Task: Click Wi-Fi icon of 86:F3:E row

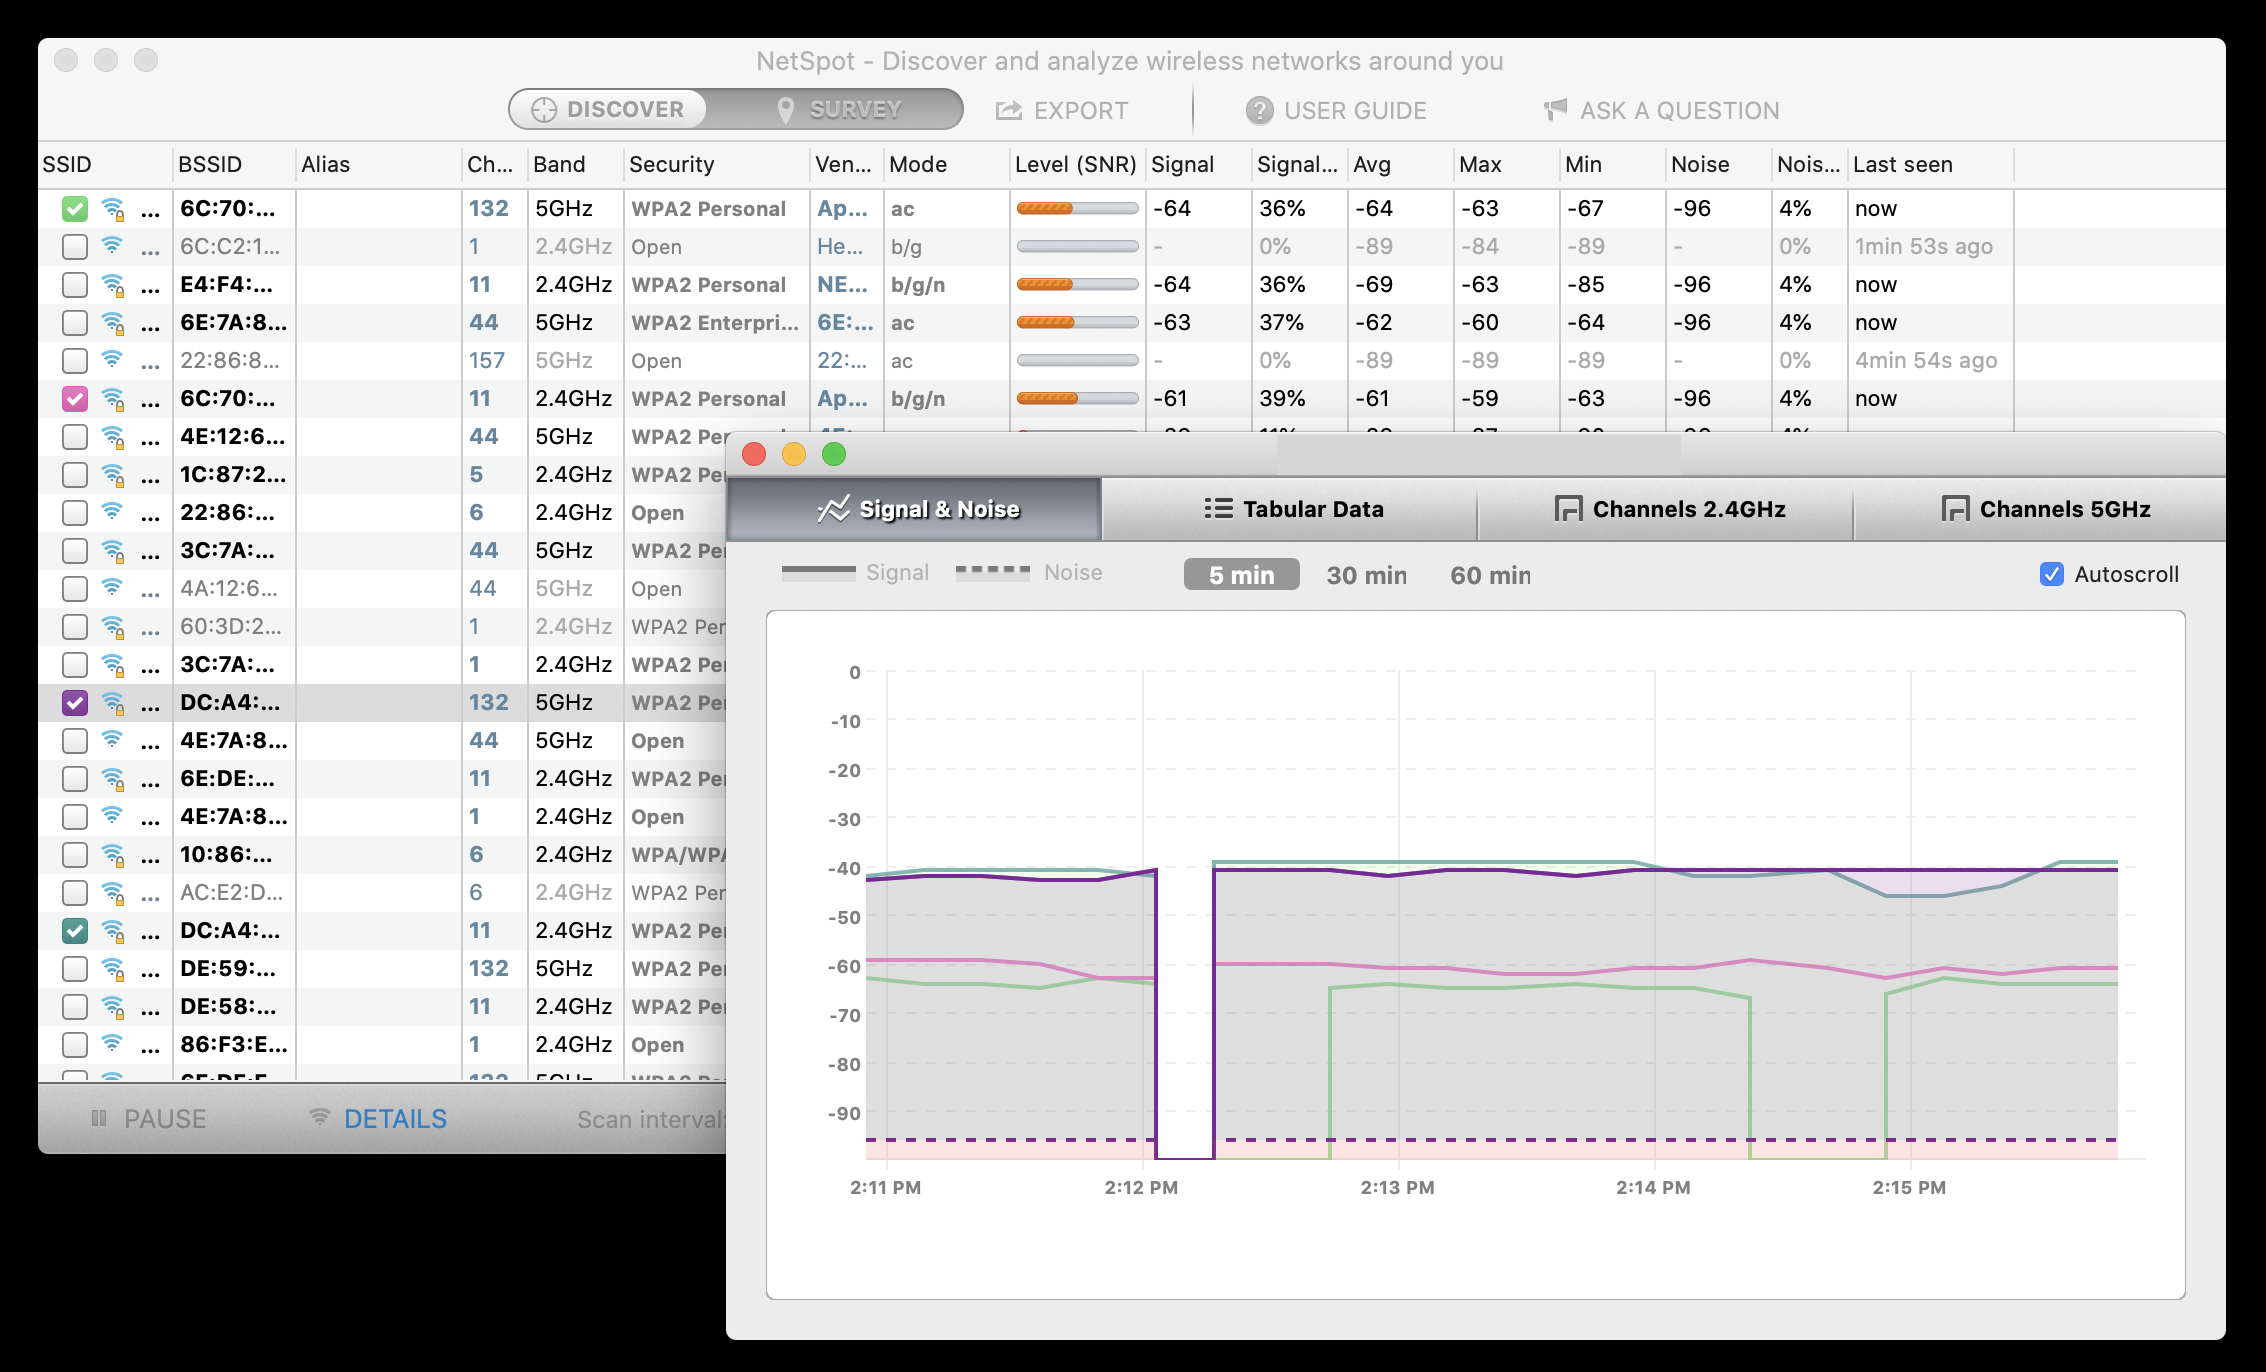Action: point(112,1043)
